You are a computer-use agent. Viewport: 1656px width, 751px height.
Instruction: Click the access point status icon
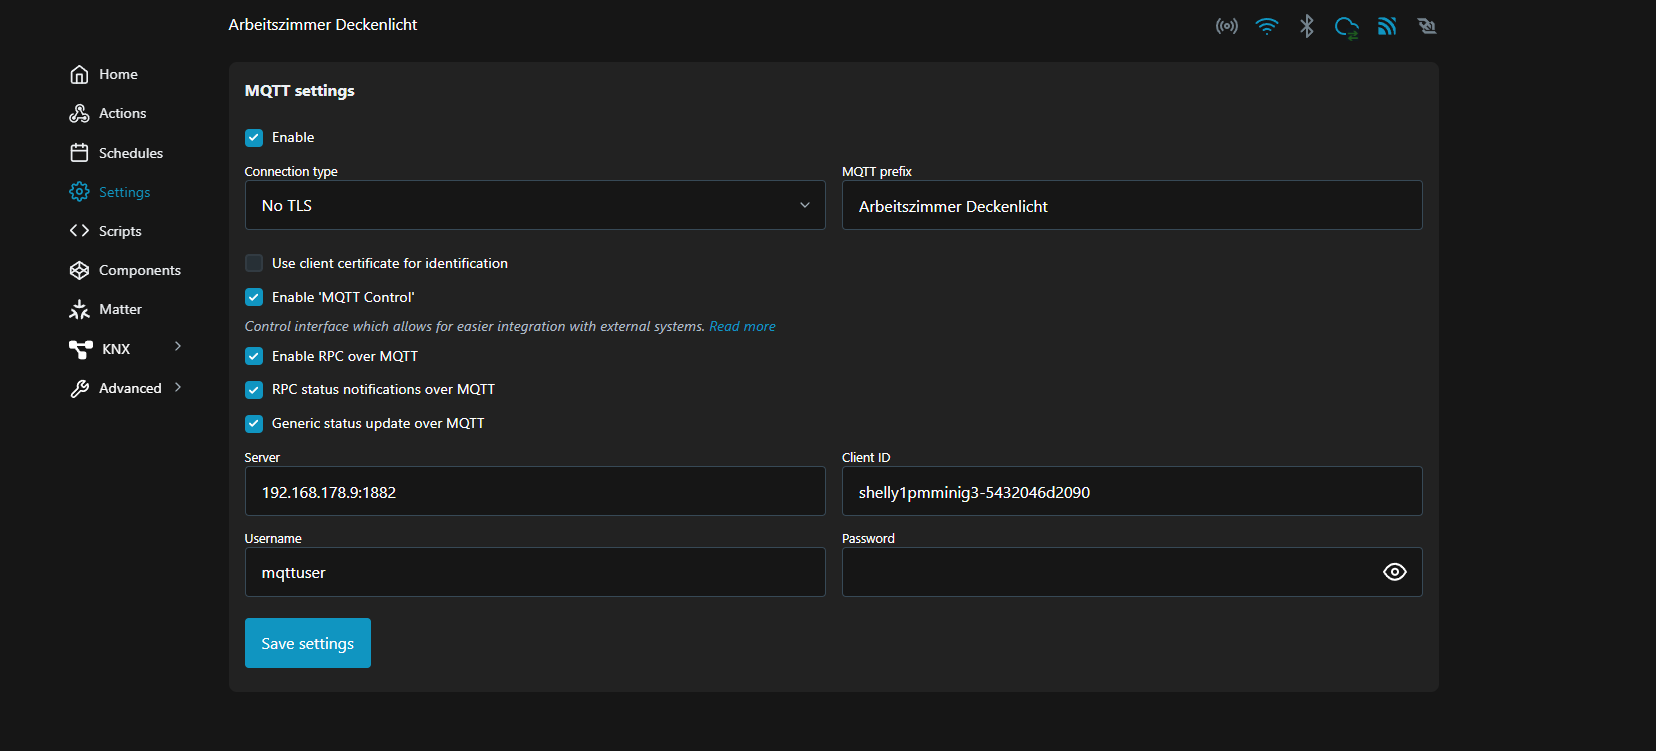[x=1226, y=26]
